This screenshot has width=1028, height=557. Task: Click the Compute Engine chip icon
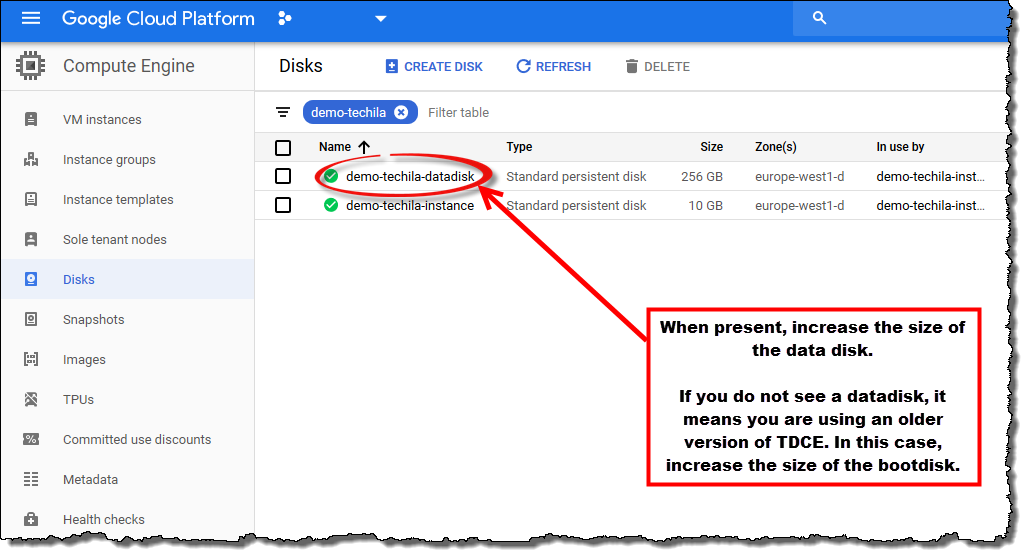pos(31,66)
